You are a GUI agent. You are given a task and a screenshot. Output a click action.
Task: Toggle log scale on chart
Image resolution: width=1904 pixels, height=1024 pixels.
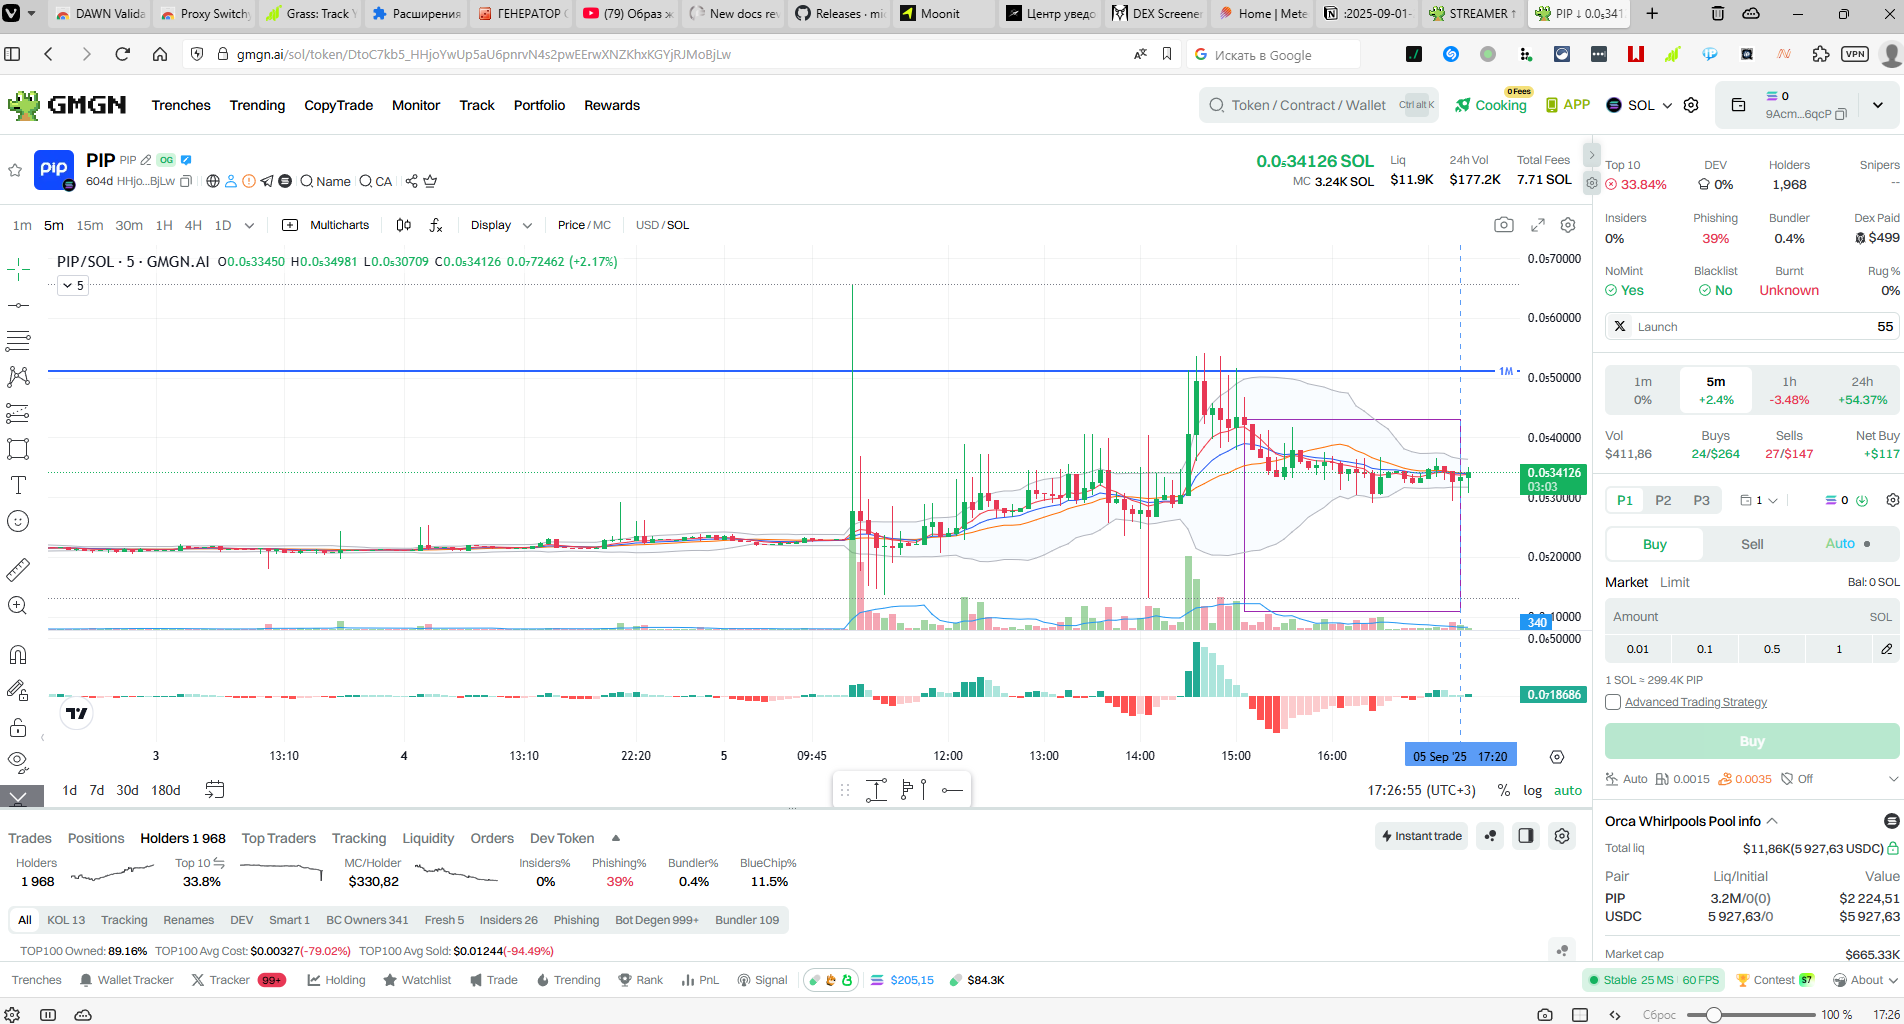coord(1532,790)
